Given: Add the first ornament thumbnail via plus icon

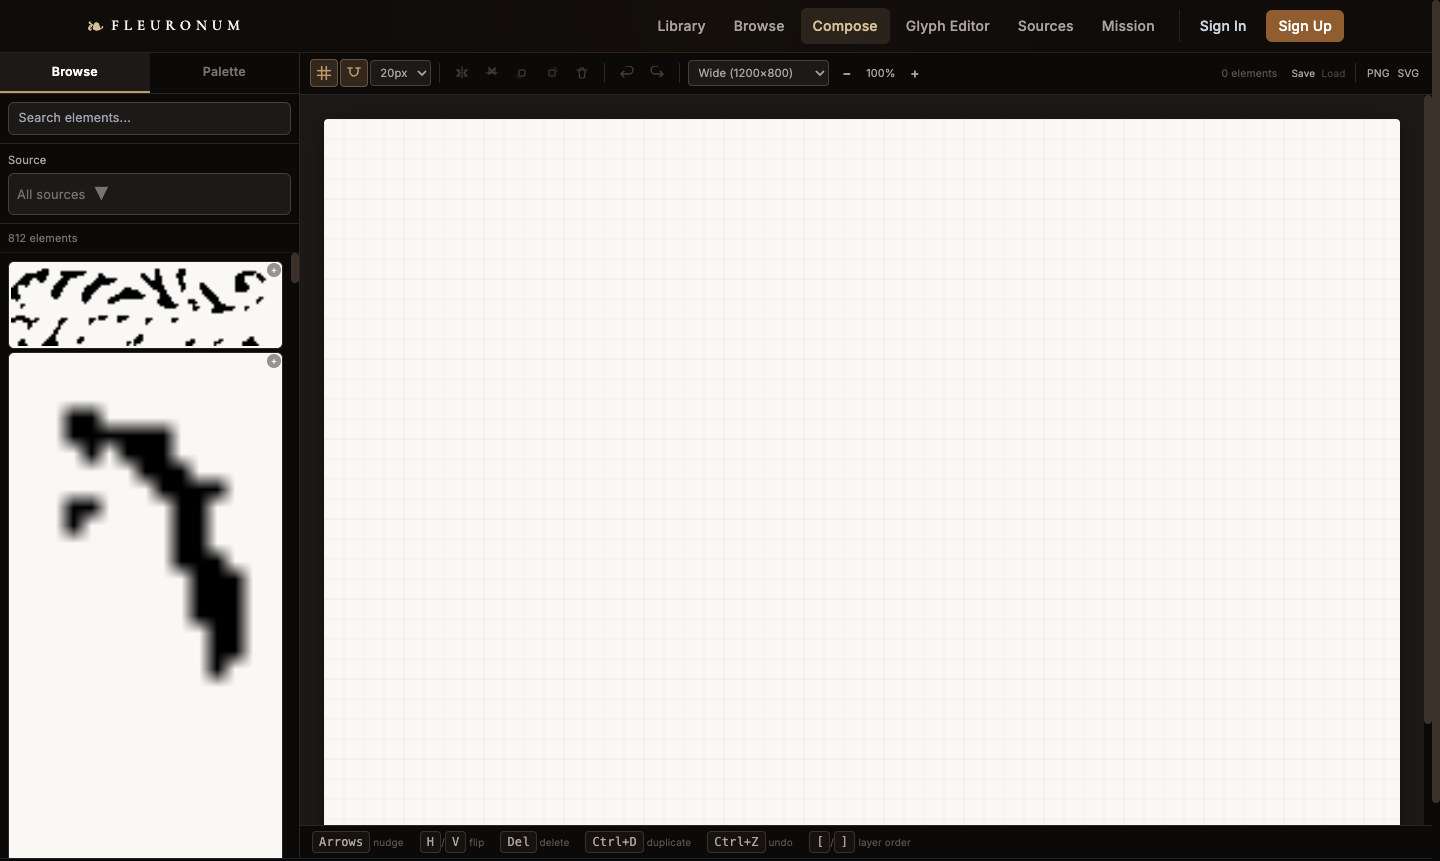Looking at the screenshot, I should click(274, 270).
